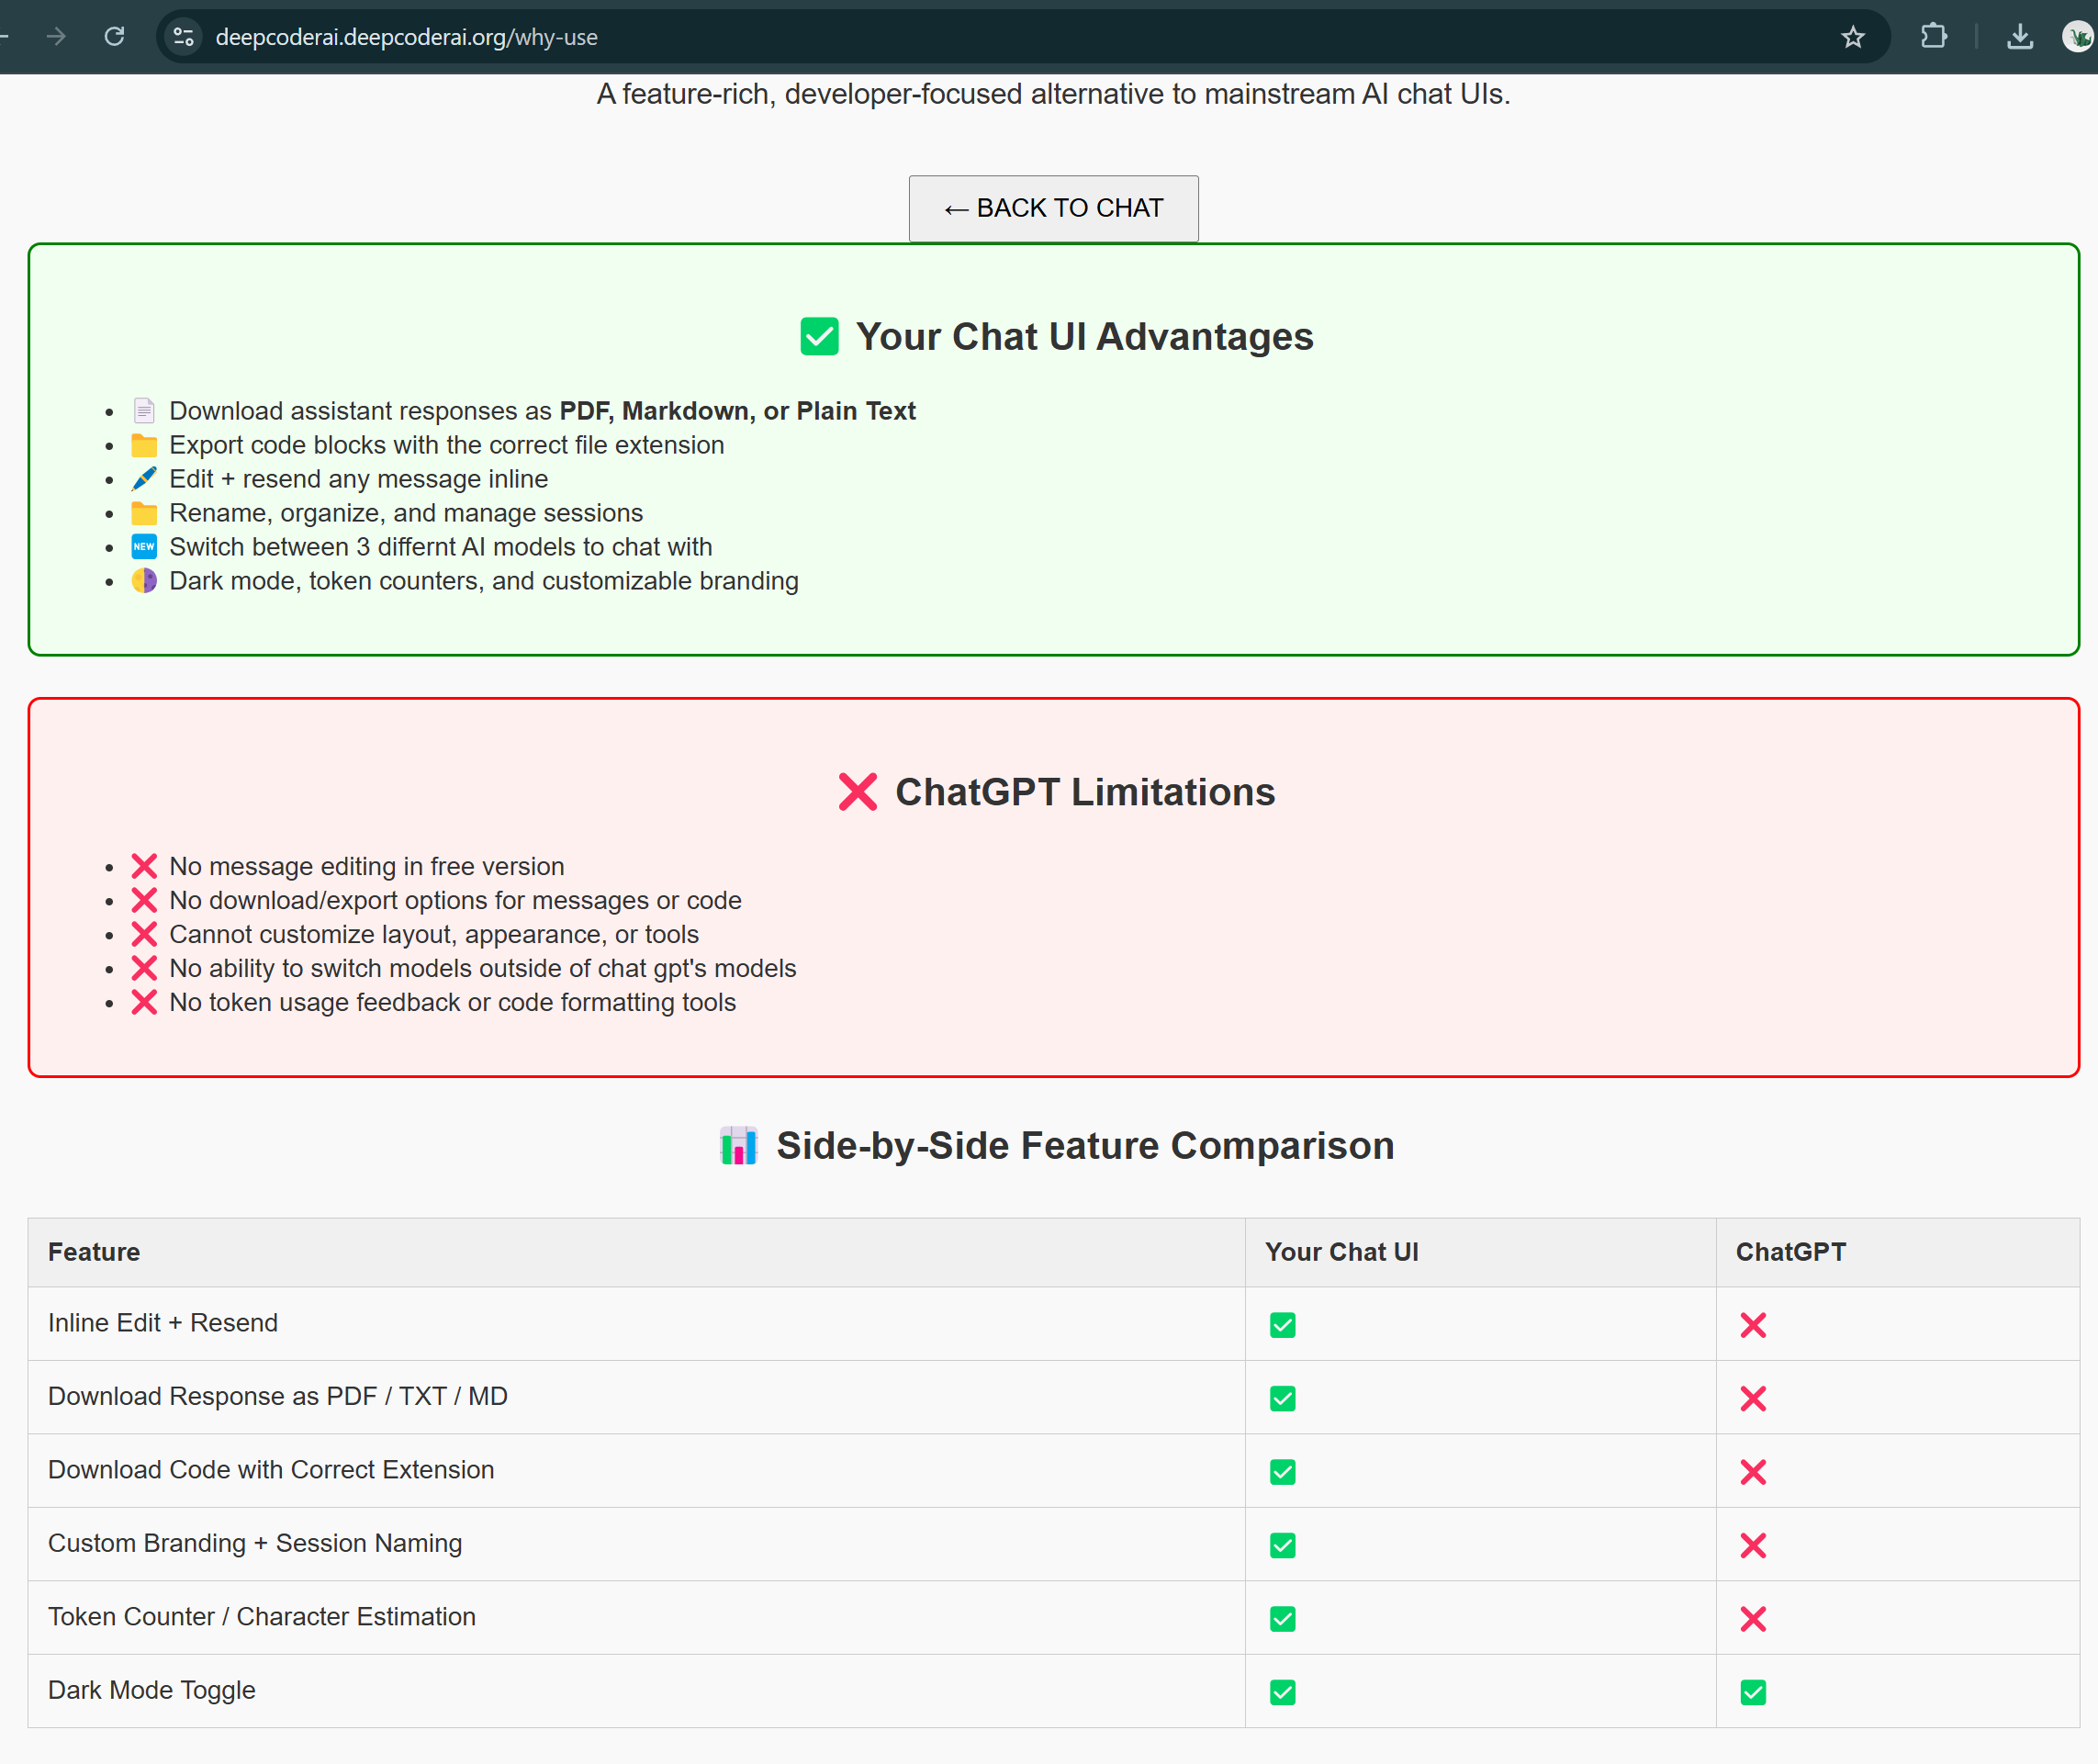Viewport: 2098px width, 1764px height.
Task: Click the Back to Chat button
Action: tap(1053, 208)
